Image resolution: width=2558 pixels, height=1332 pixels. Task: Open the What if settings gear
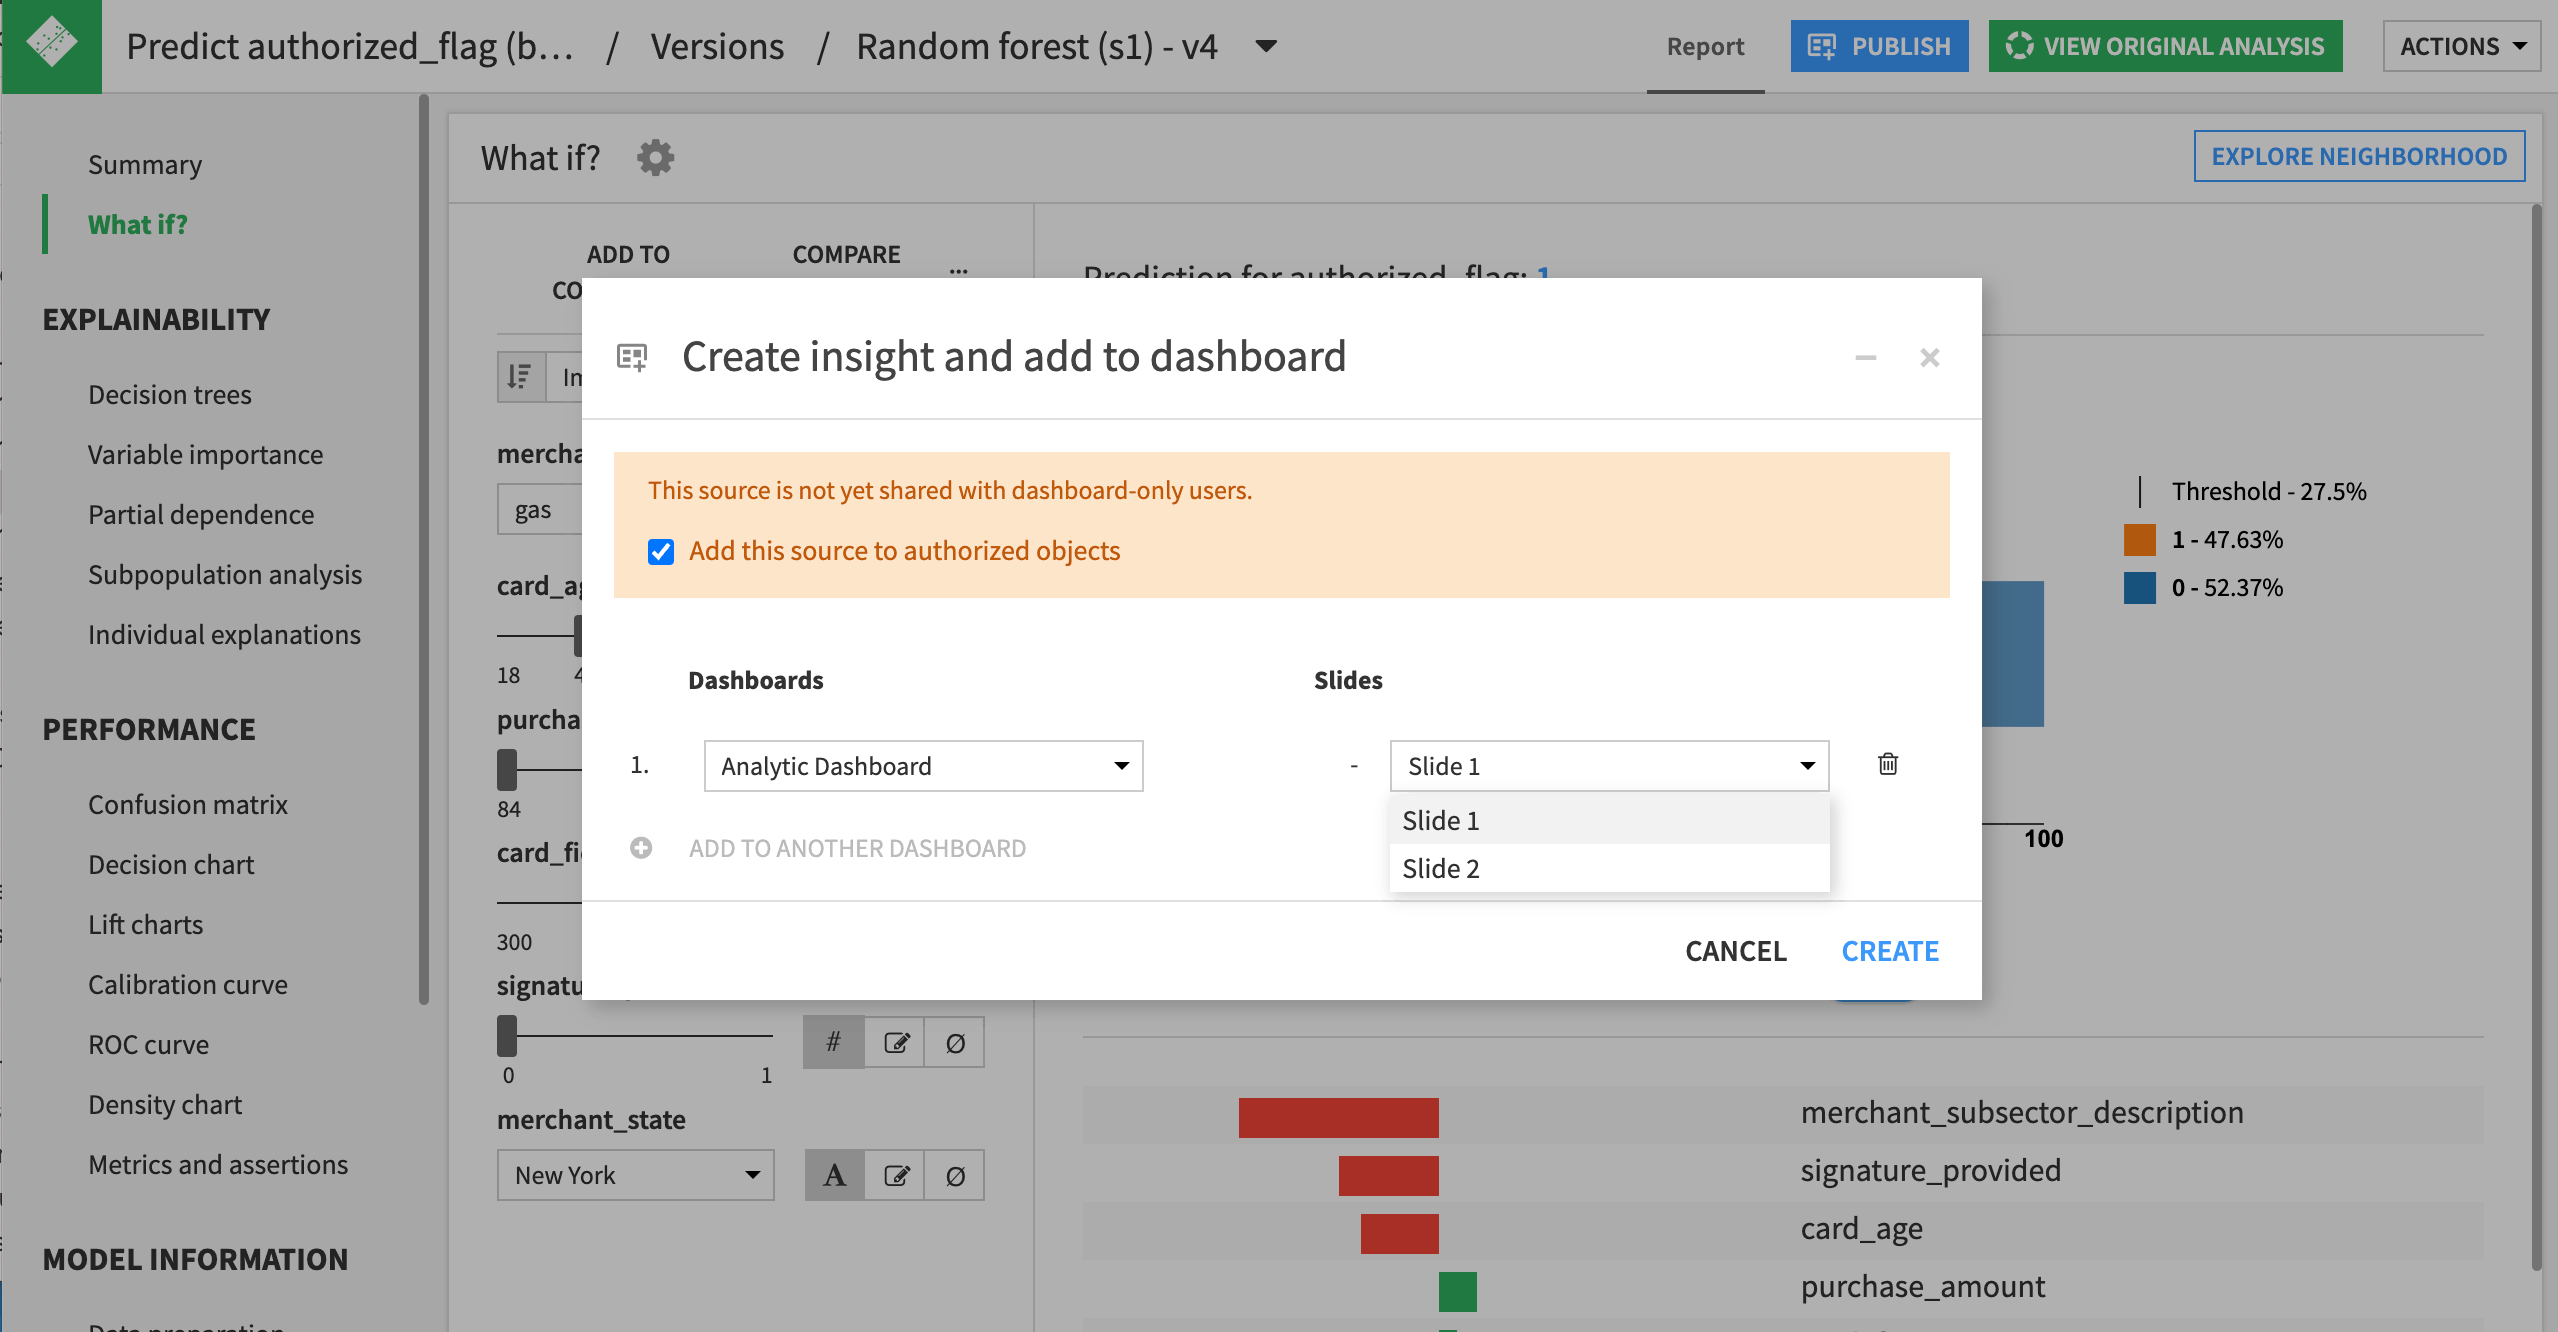(x=655, y=157)
